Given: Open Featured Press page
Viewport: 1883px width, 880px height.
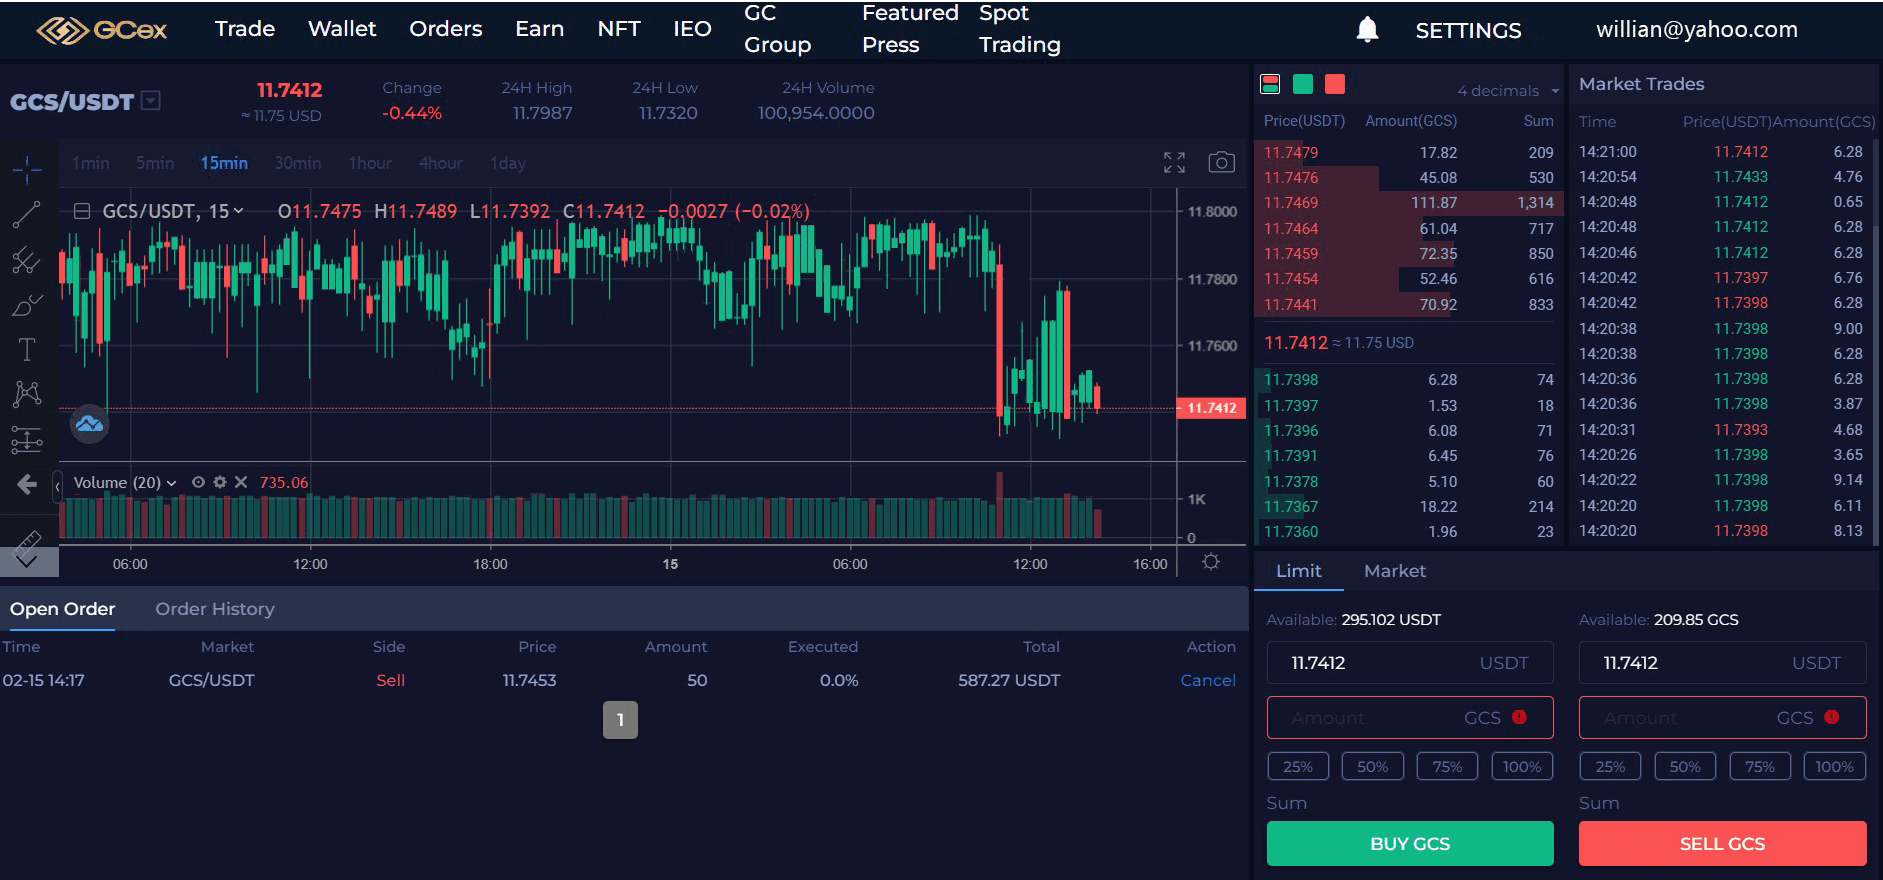Looking at the screenshot, I should [910, 28].
